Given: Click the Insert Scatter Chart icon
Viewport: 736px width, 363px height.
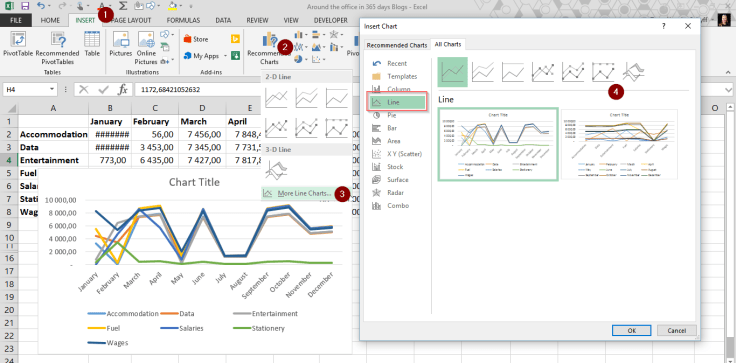Looking at the screenshot, I should (316, 59).
